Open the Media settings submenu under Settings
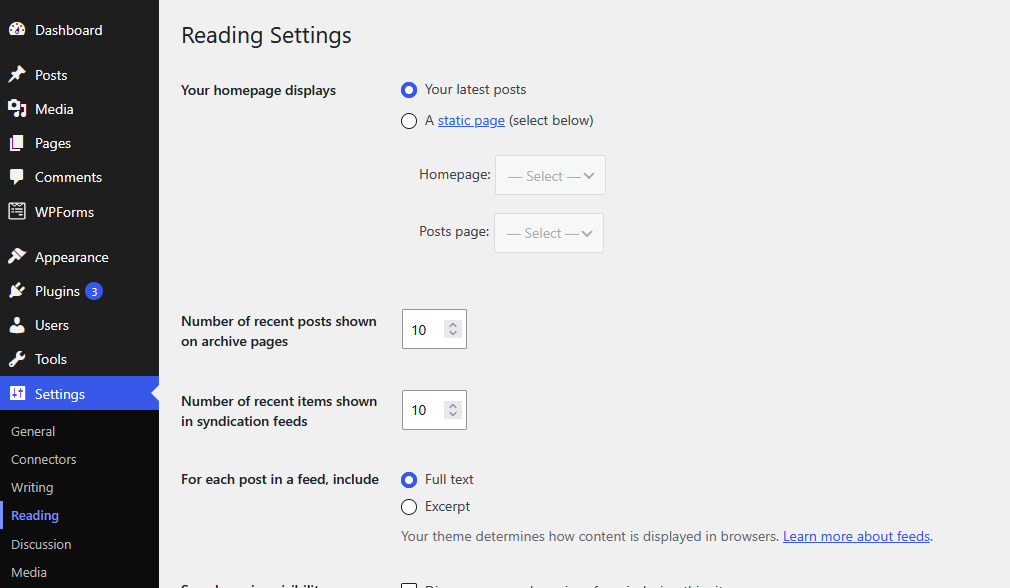Screen dimensions: 1010x588 29,572
